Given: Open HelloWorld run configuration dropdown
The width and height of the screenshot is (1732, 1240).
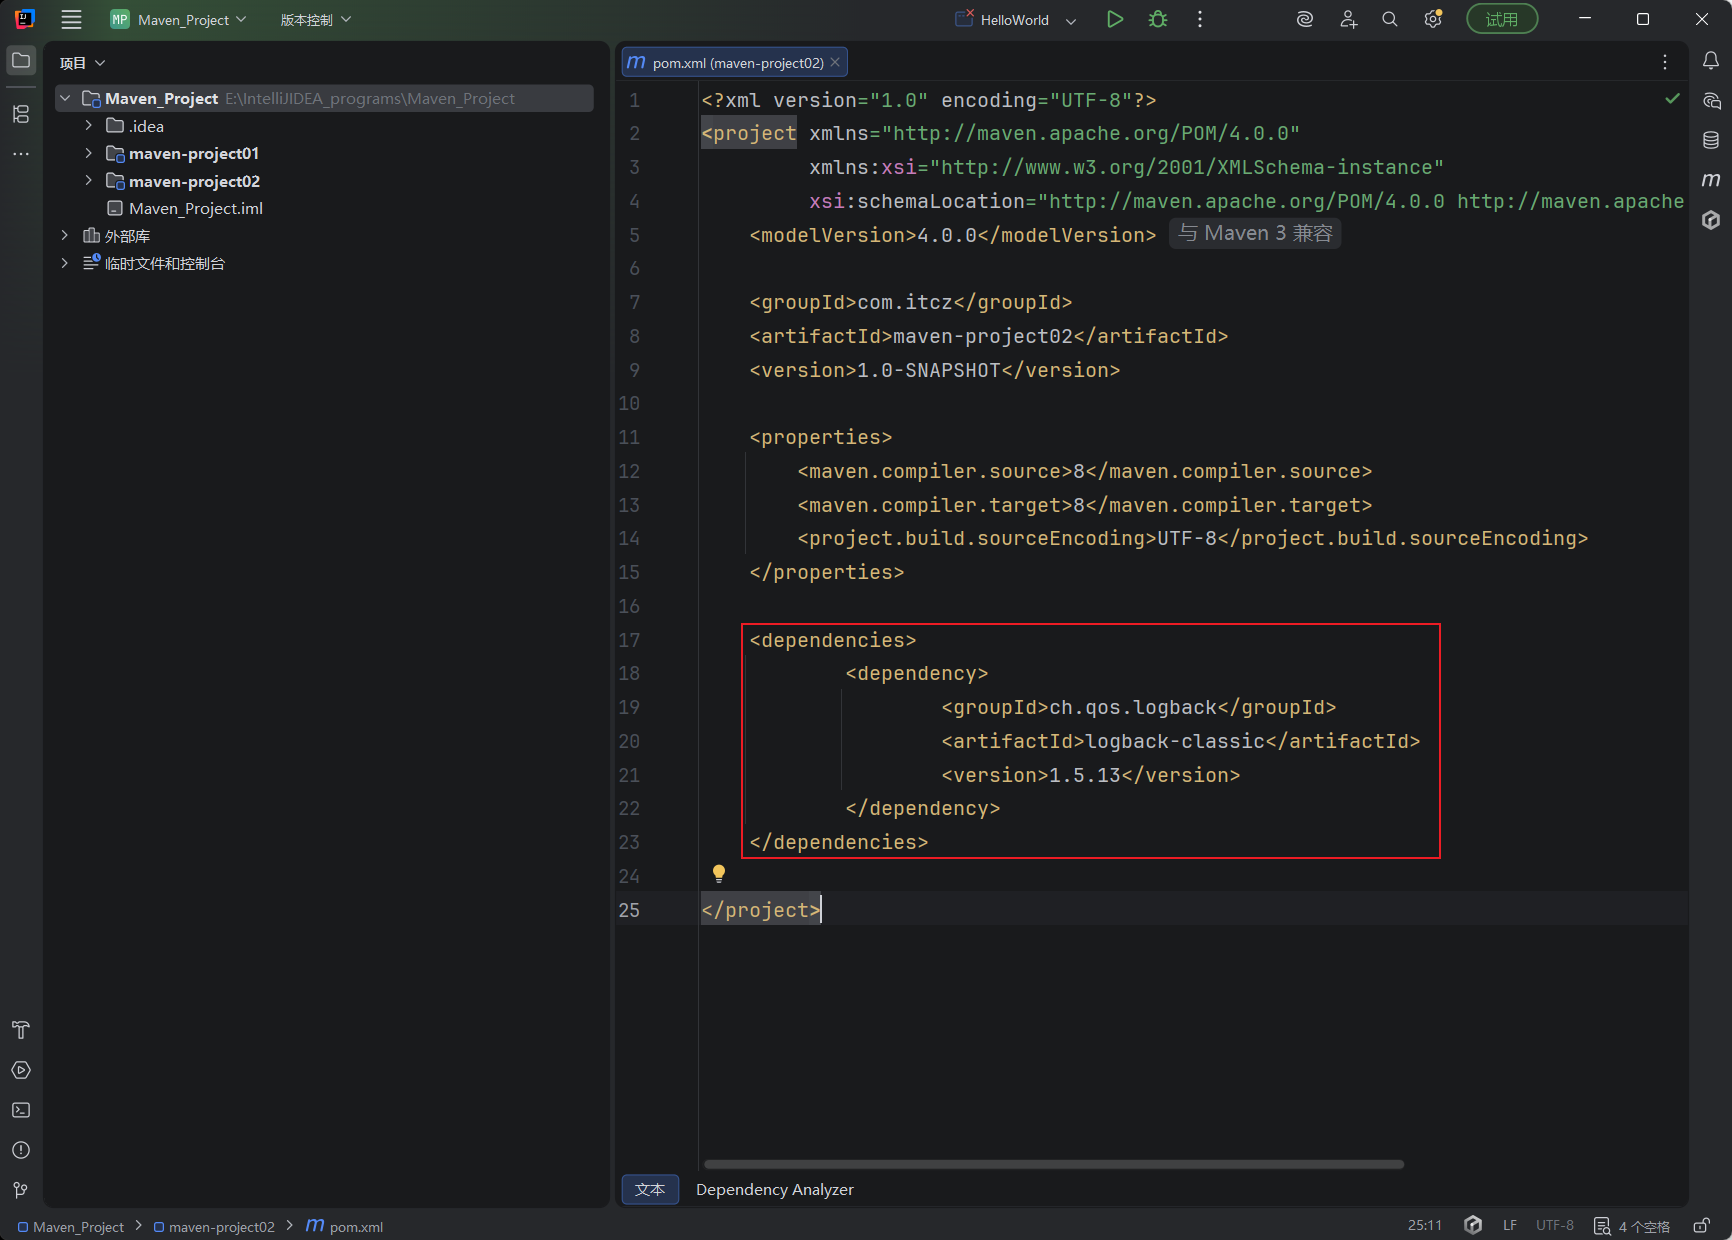Looking at the screenshot, I should (1015, 20).
